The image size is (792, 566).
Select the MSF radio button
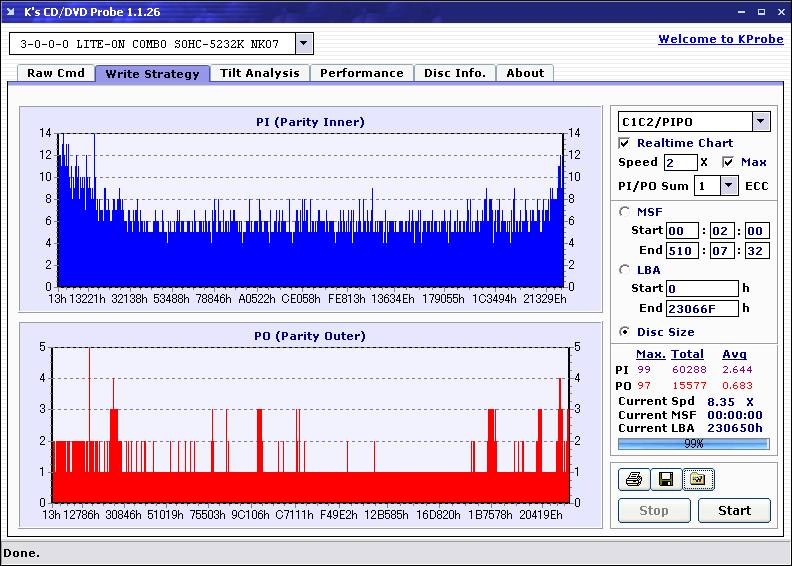(625, 211)
